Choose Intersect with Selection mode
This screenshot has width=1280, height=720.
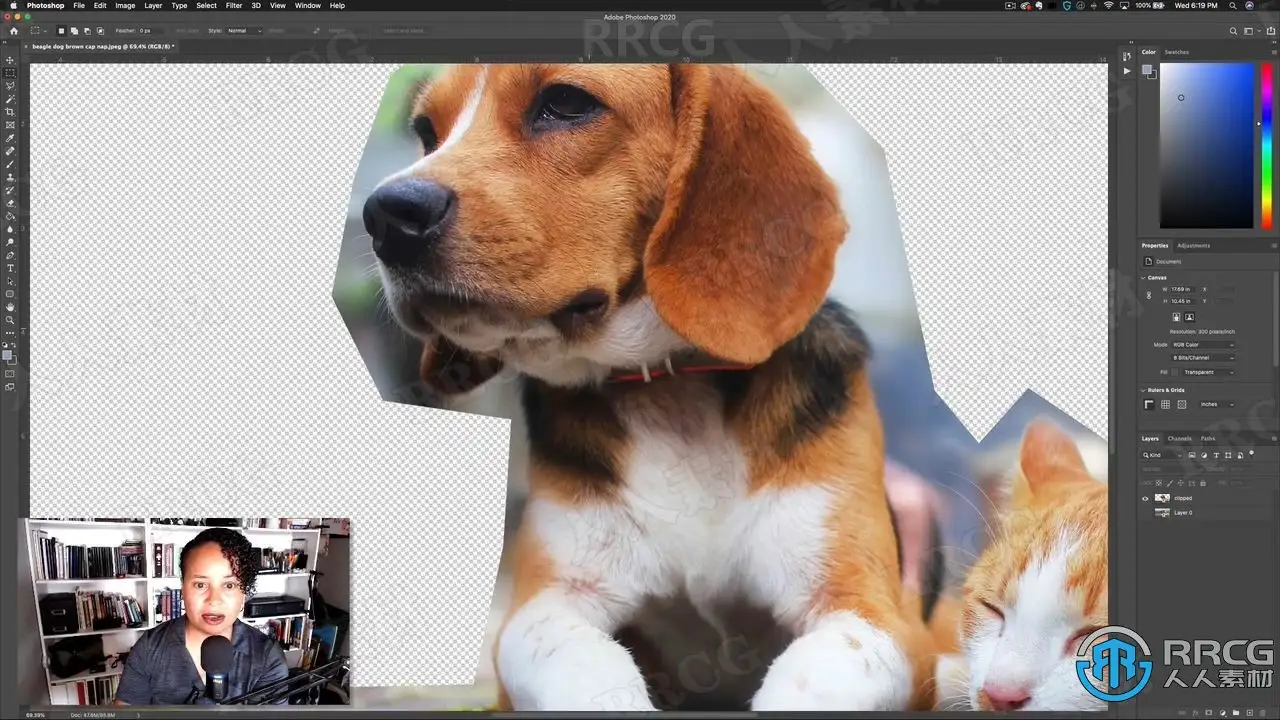click(x=100, y=31)
